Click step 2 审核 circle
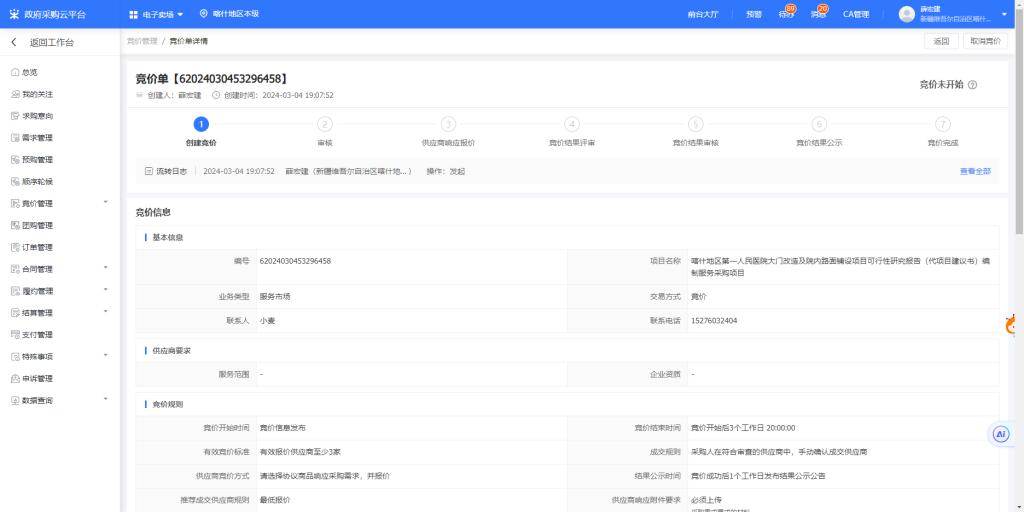This screenshot has height=512, width=1024. coord(325,124)
